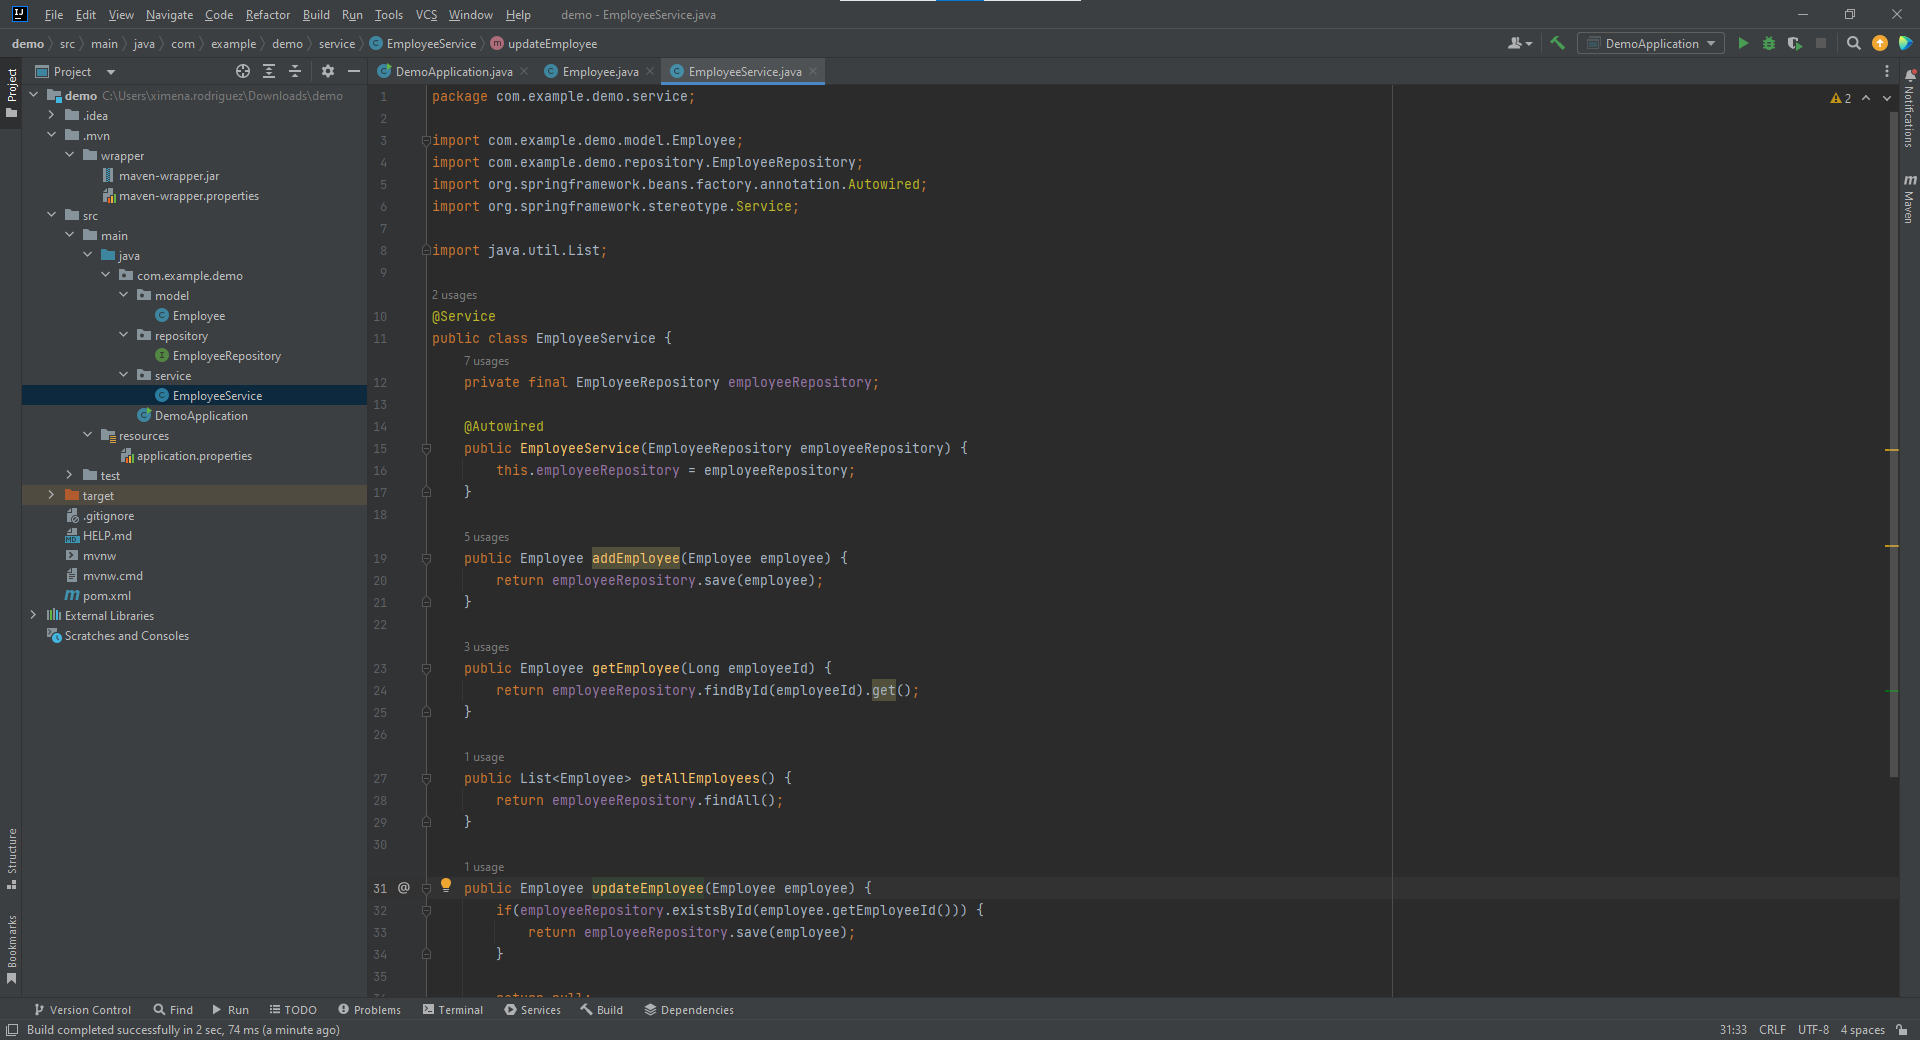The width and height of the screenshot is (1920, 1040).
Task: Click the read-only lock icon in the status bar
Action: 1901,1030
